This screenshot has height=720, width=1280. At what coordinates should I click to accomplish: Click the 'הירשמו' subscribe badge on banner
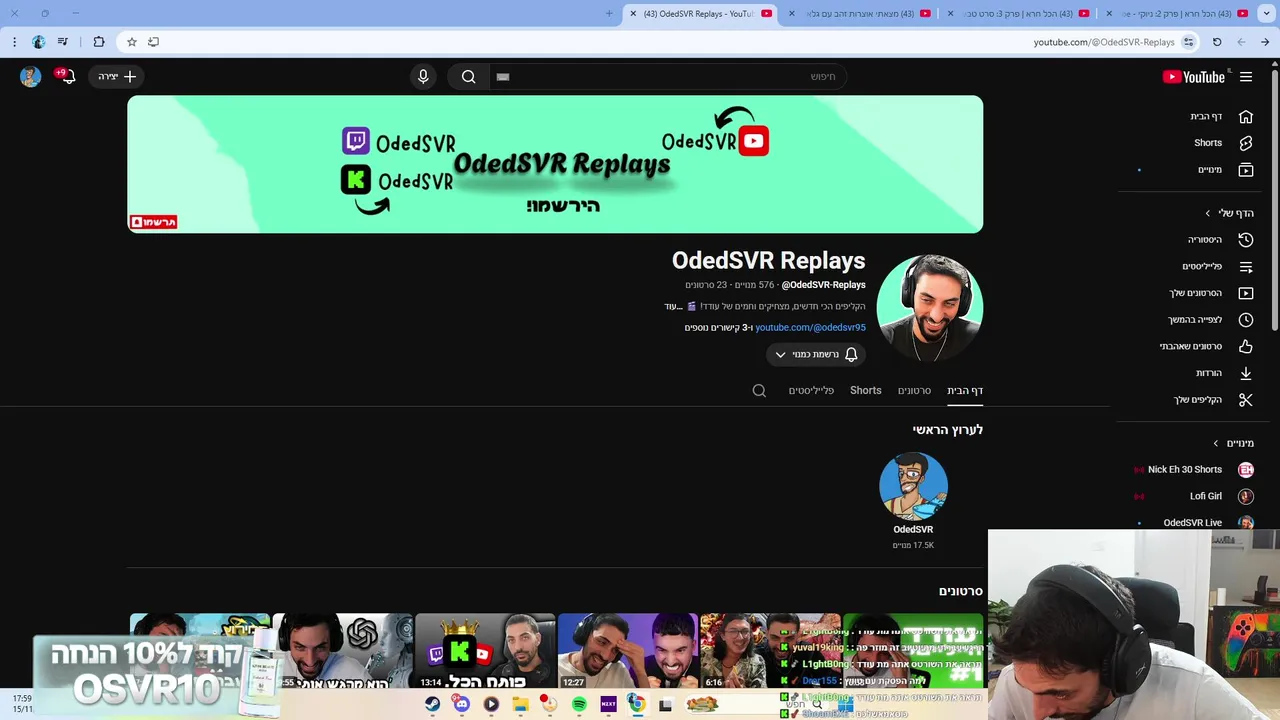click(x=153, y=222)
